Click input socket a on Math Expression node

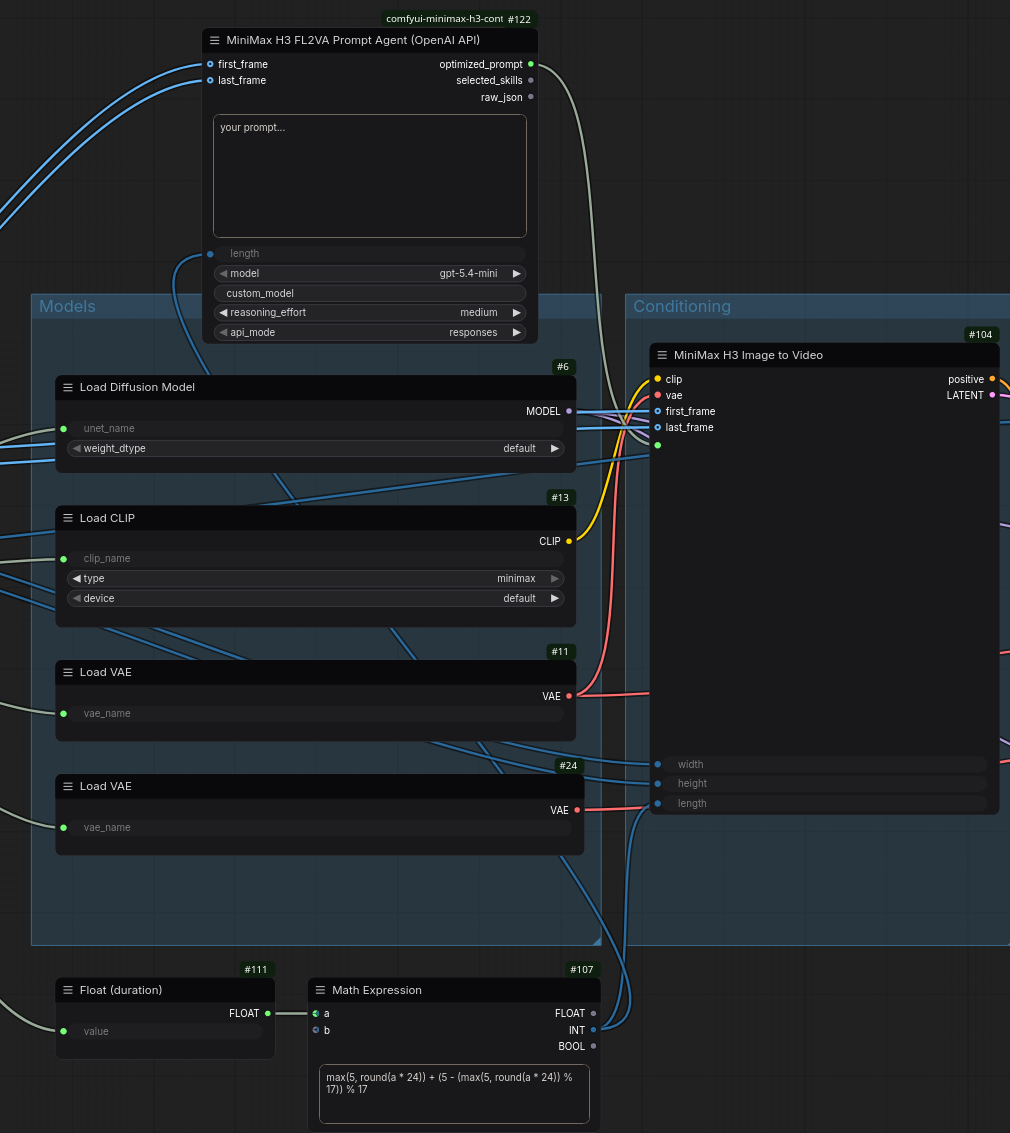pyautogui.click(x=316, y=1013)
